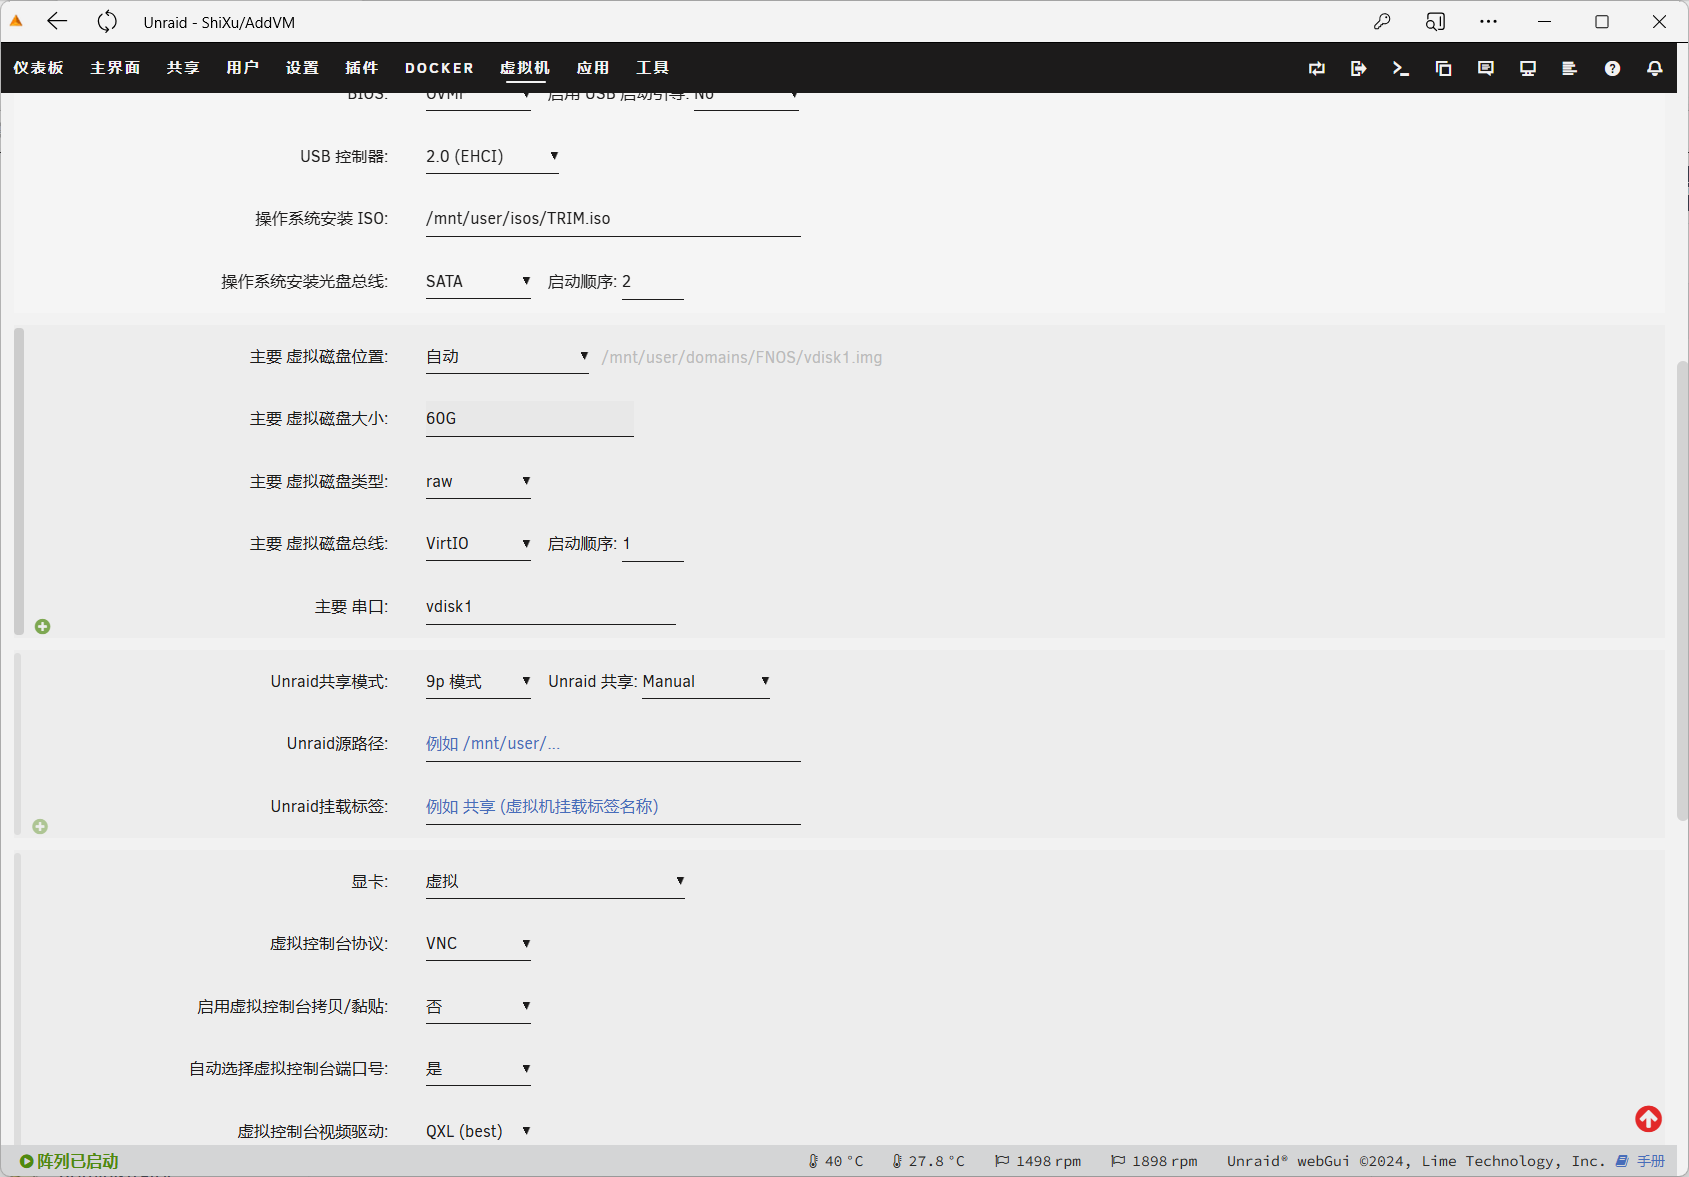Go to the DOCKER menu tab

(439, 68)
